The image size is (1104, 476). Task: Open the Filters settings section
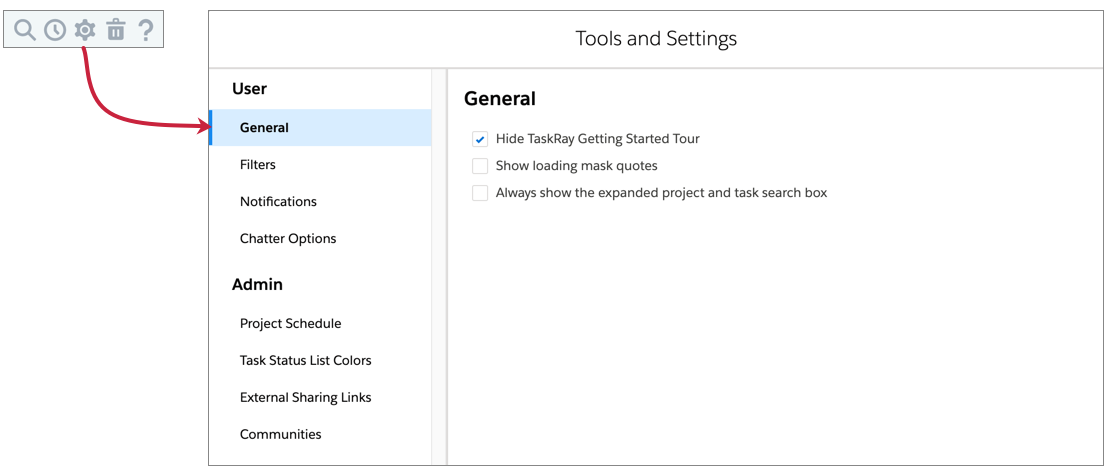pos(258,165)
